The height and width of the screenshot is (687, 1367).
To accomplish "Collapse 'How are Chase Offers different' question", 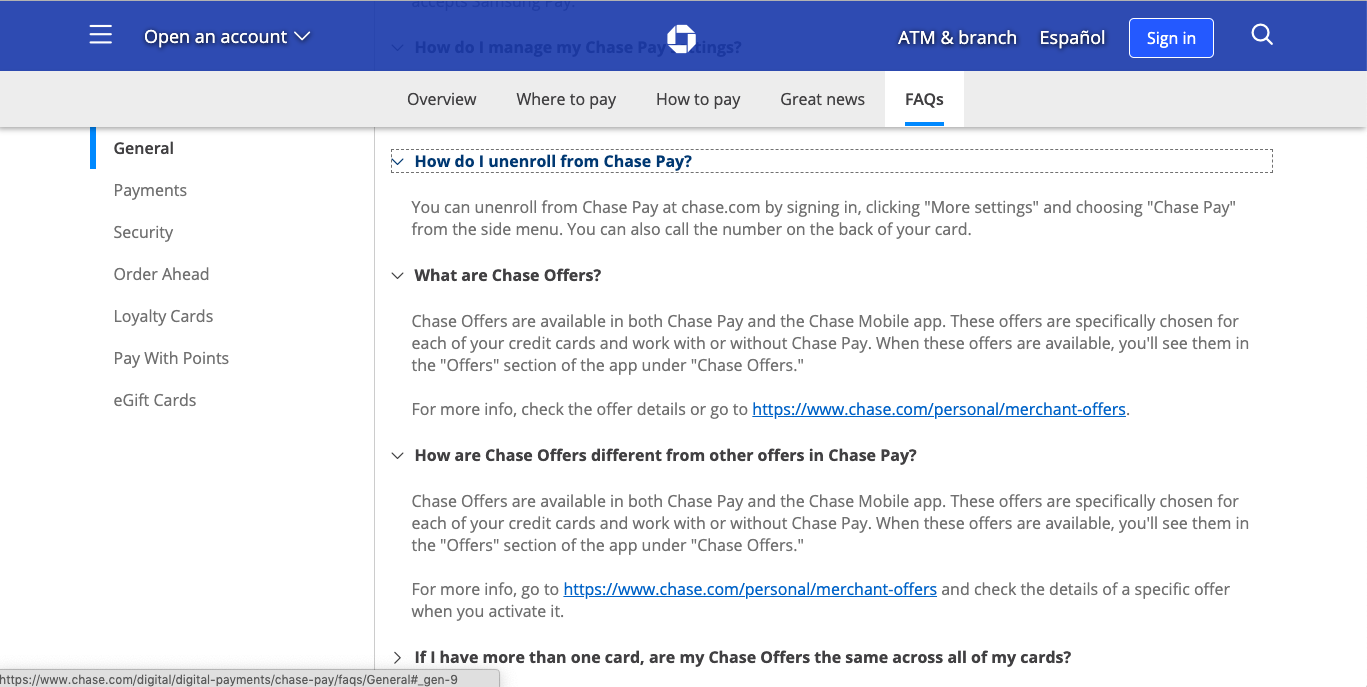I will click(x=654, y=455).
